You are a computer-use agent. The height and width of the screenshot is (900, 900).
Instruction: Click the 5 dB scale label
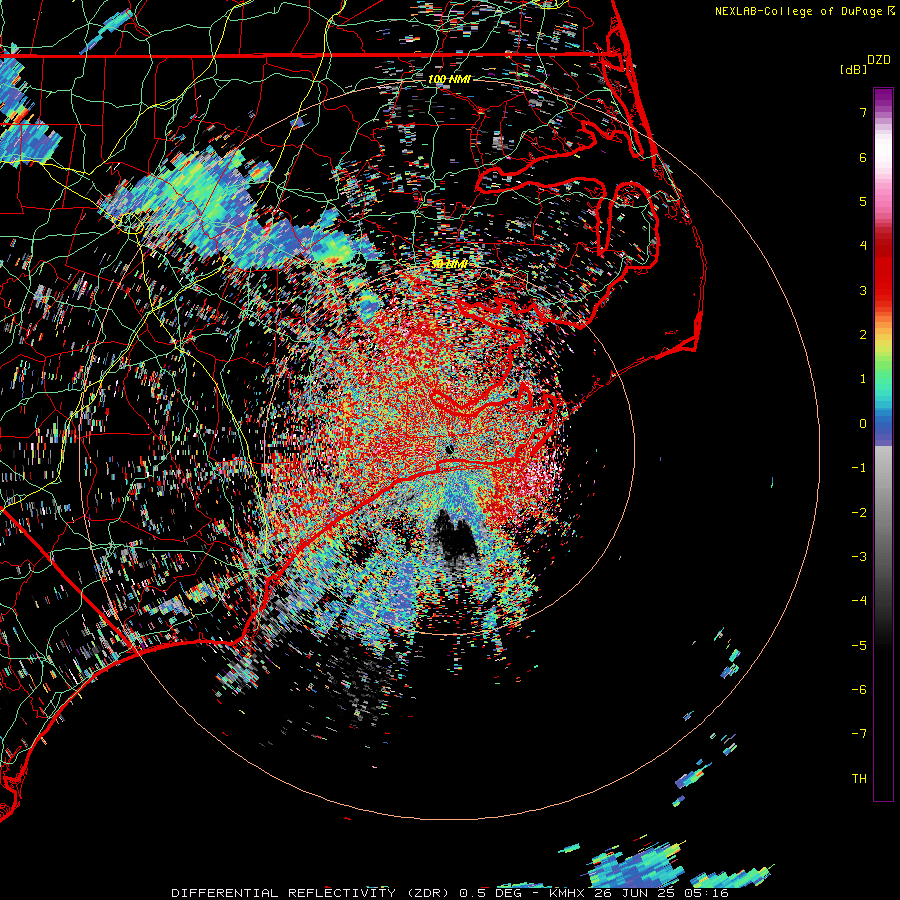tap(863, 201)
